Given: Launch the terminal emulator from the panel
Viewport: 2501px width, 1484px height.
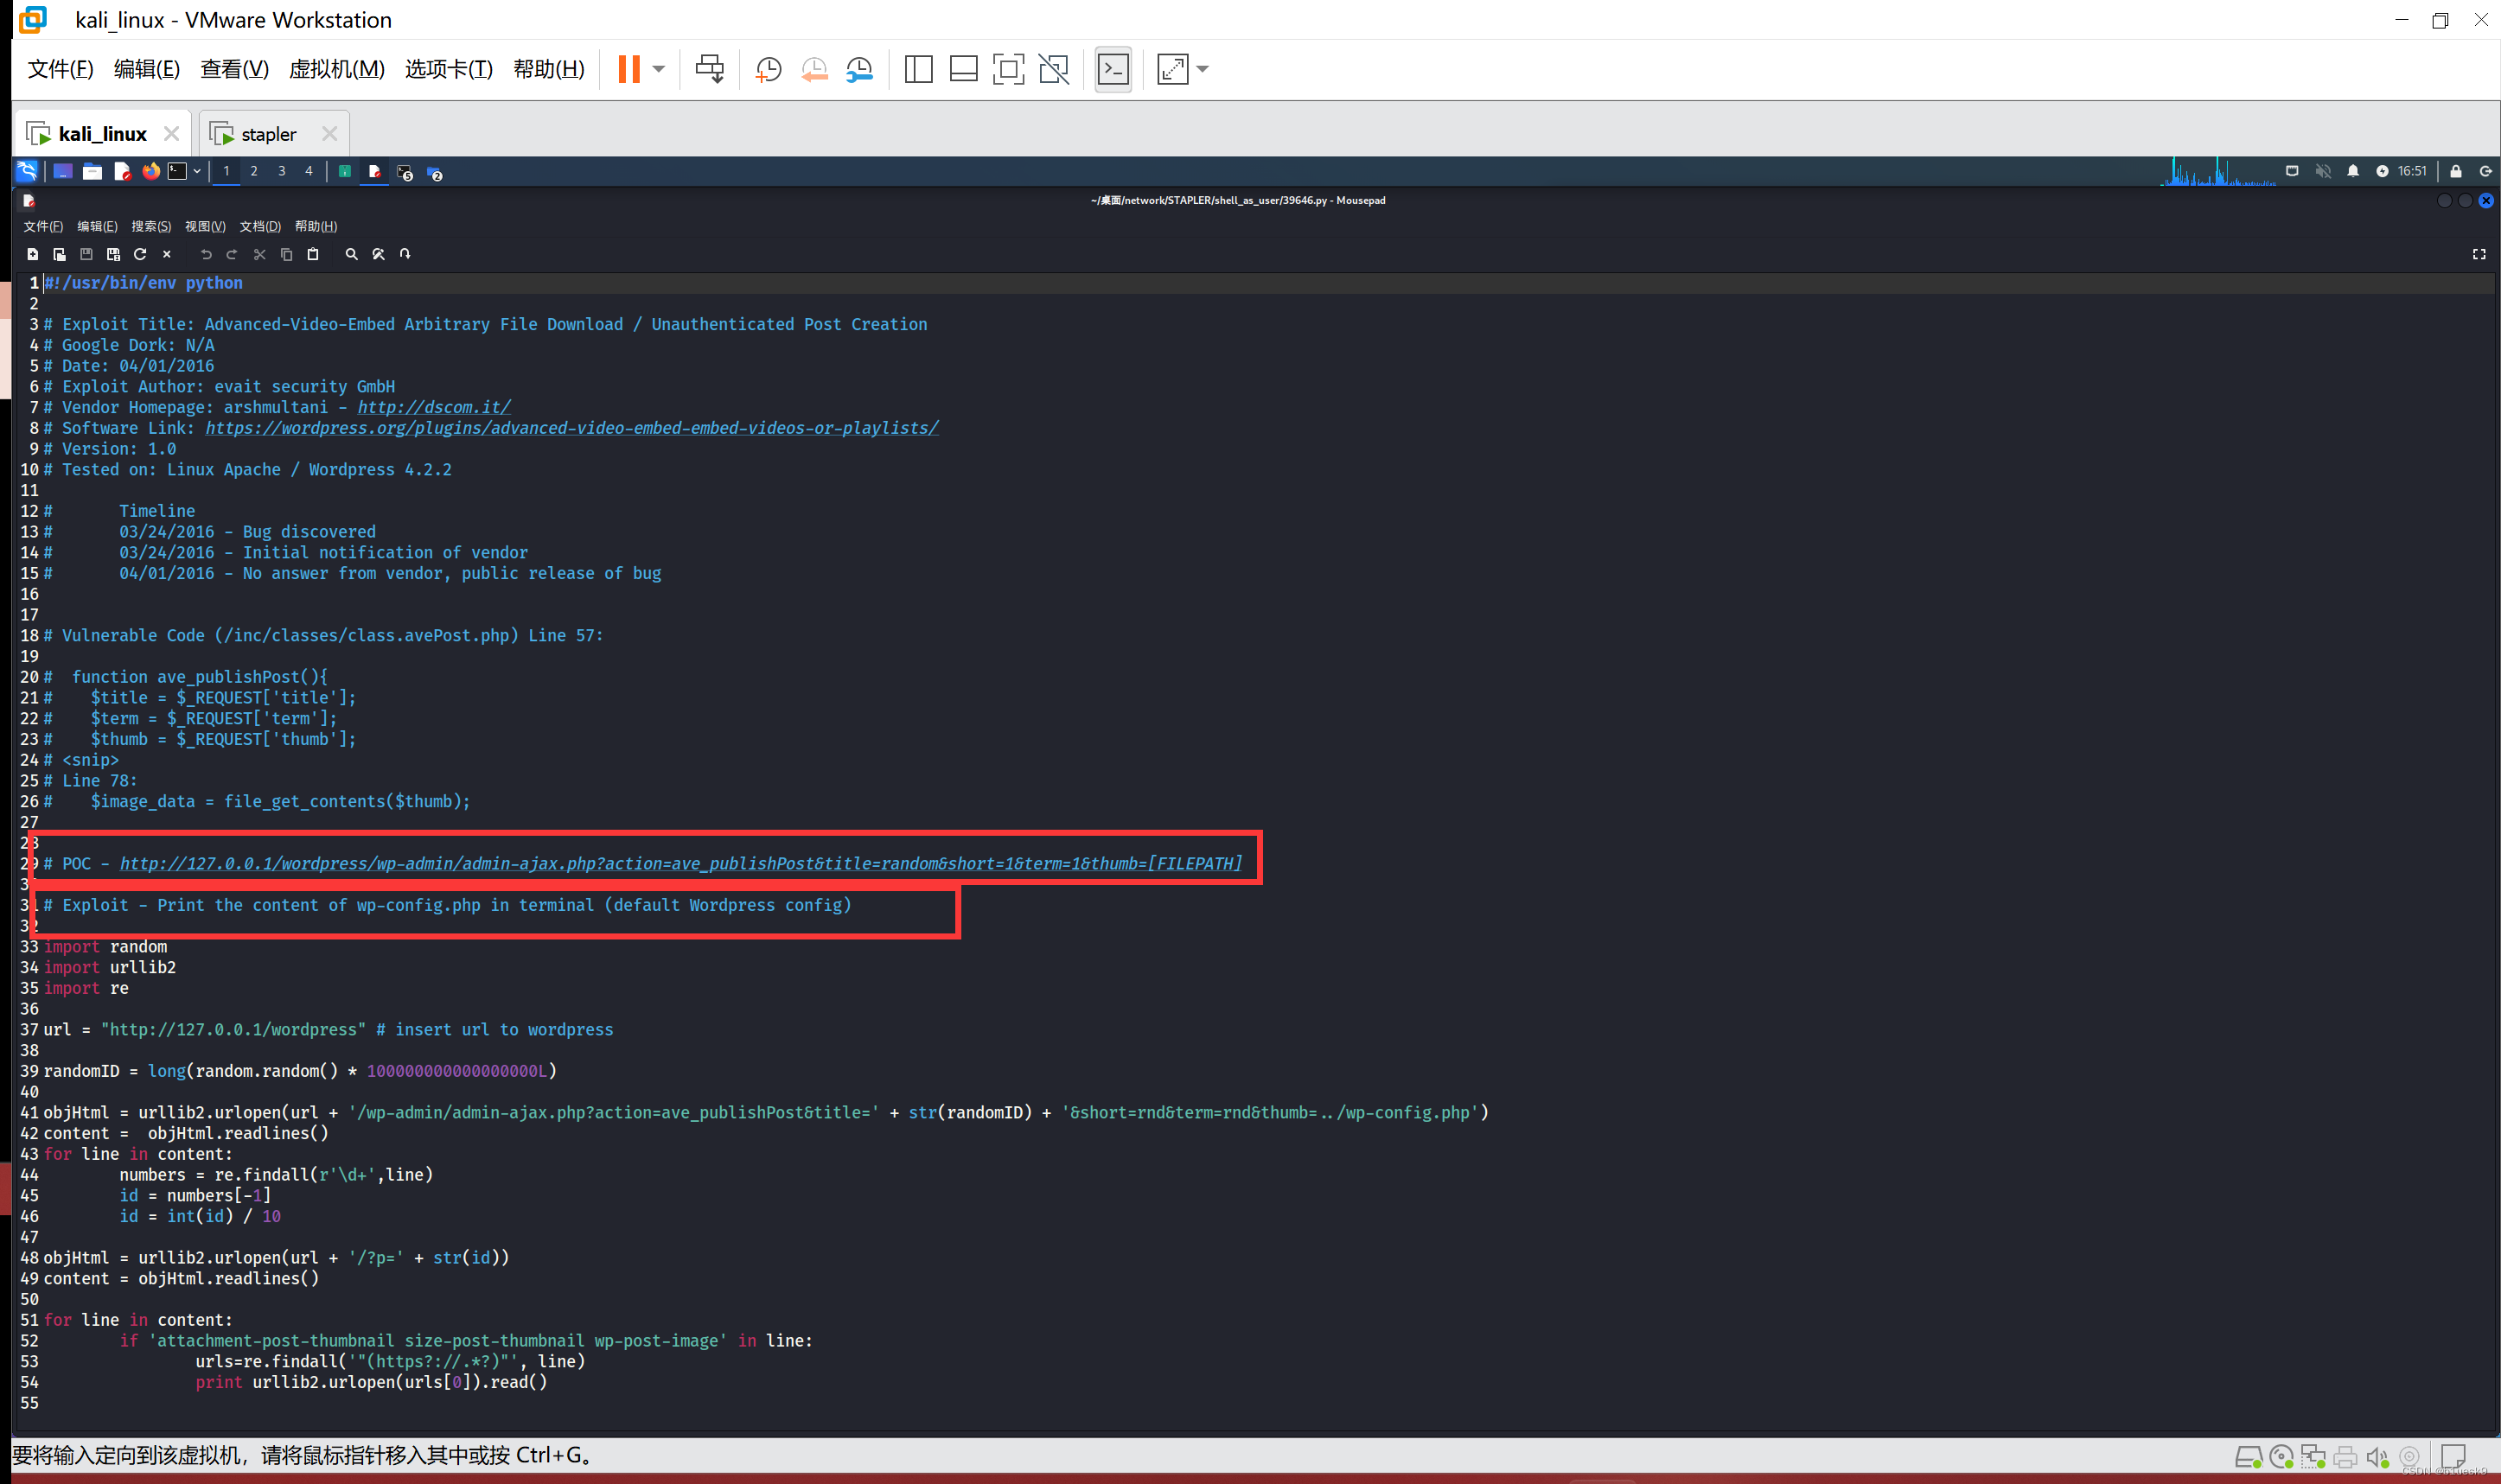Looking at the screenshot, I should point(178,171).
